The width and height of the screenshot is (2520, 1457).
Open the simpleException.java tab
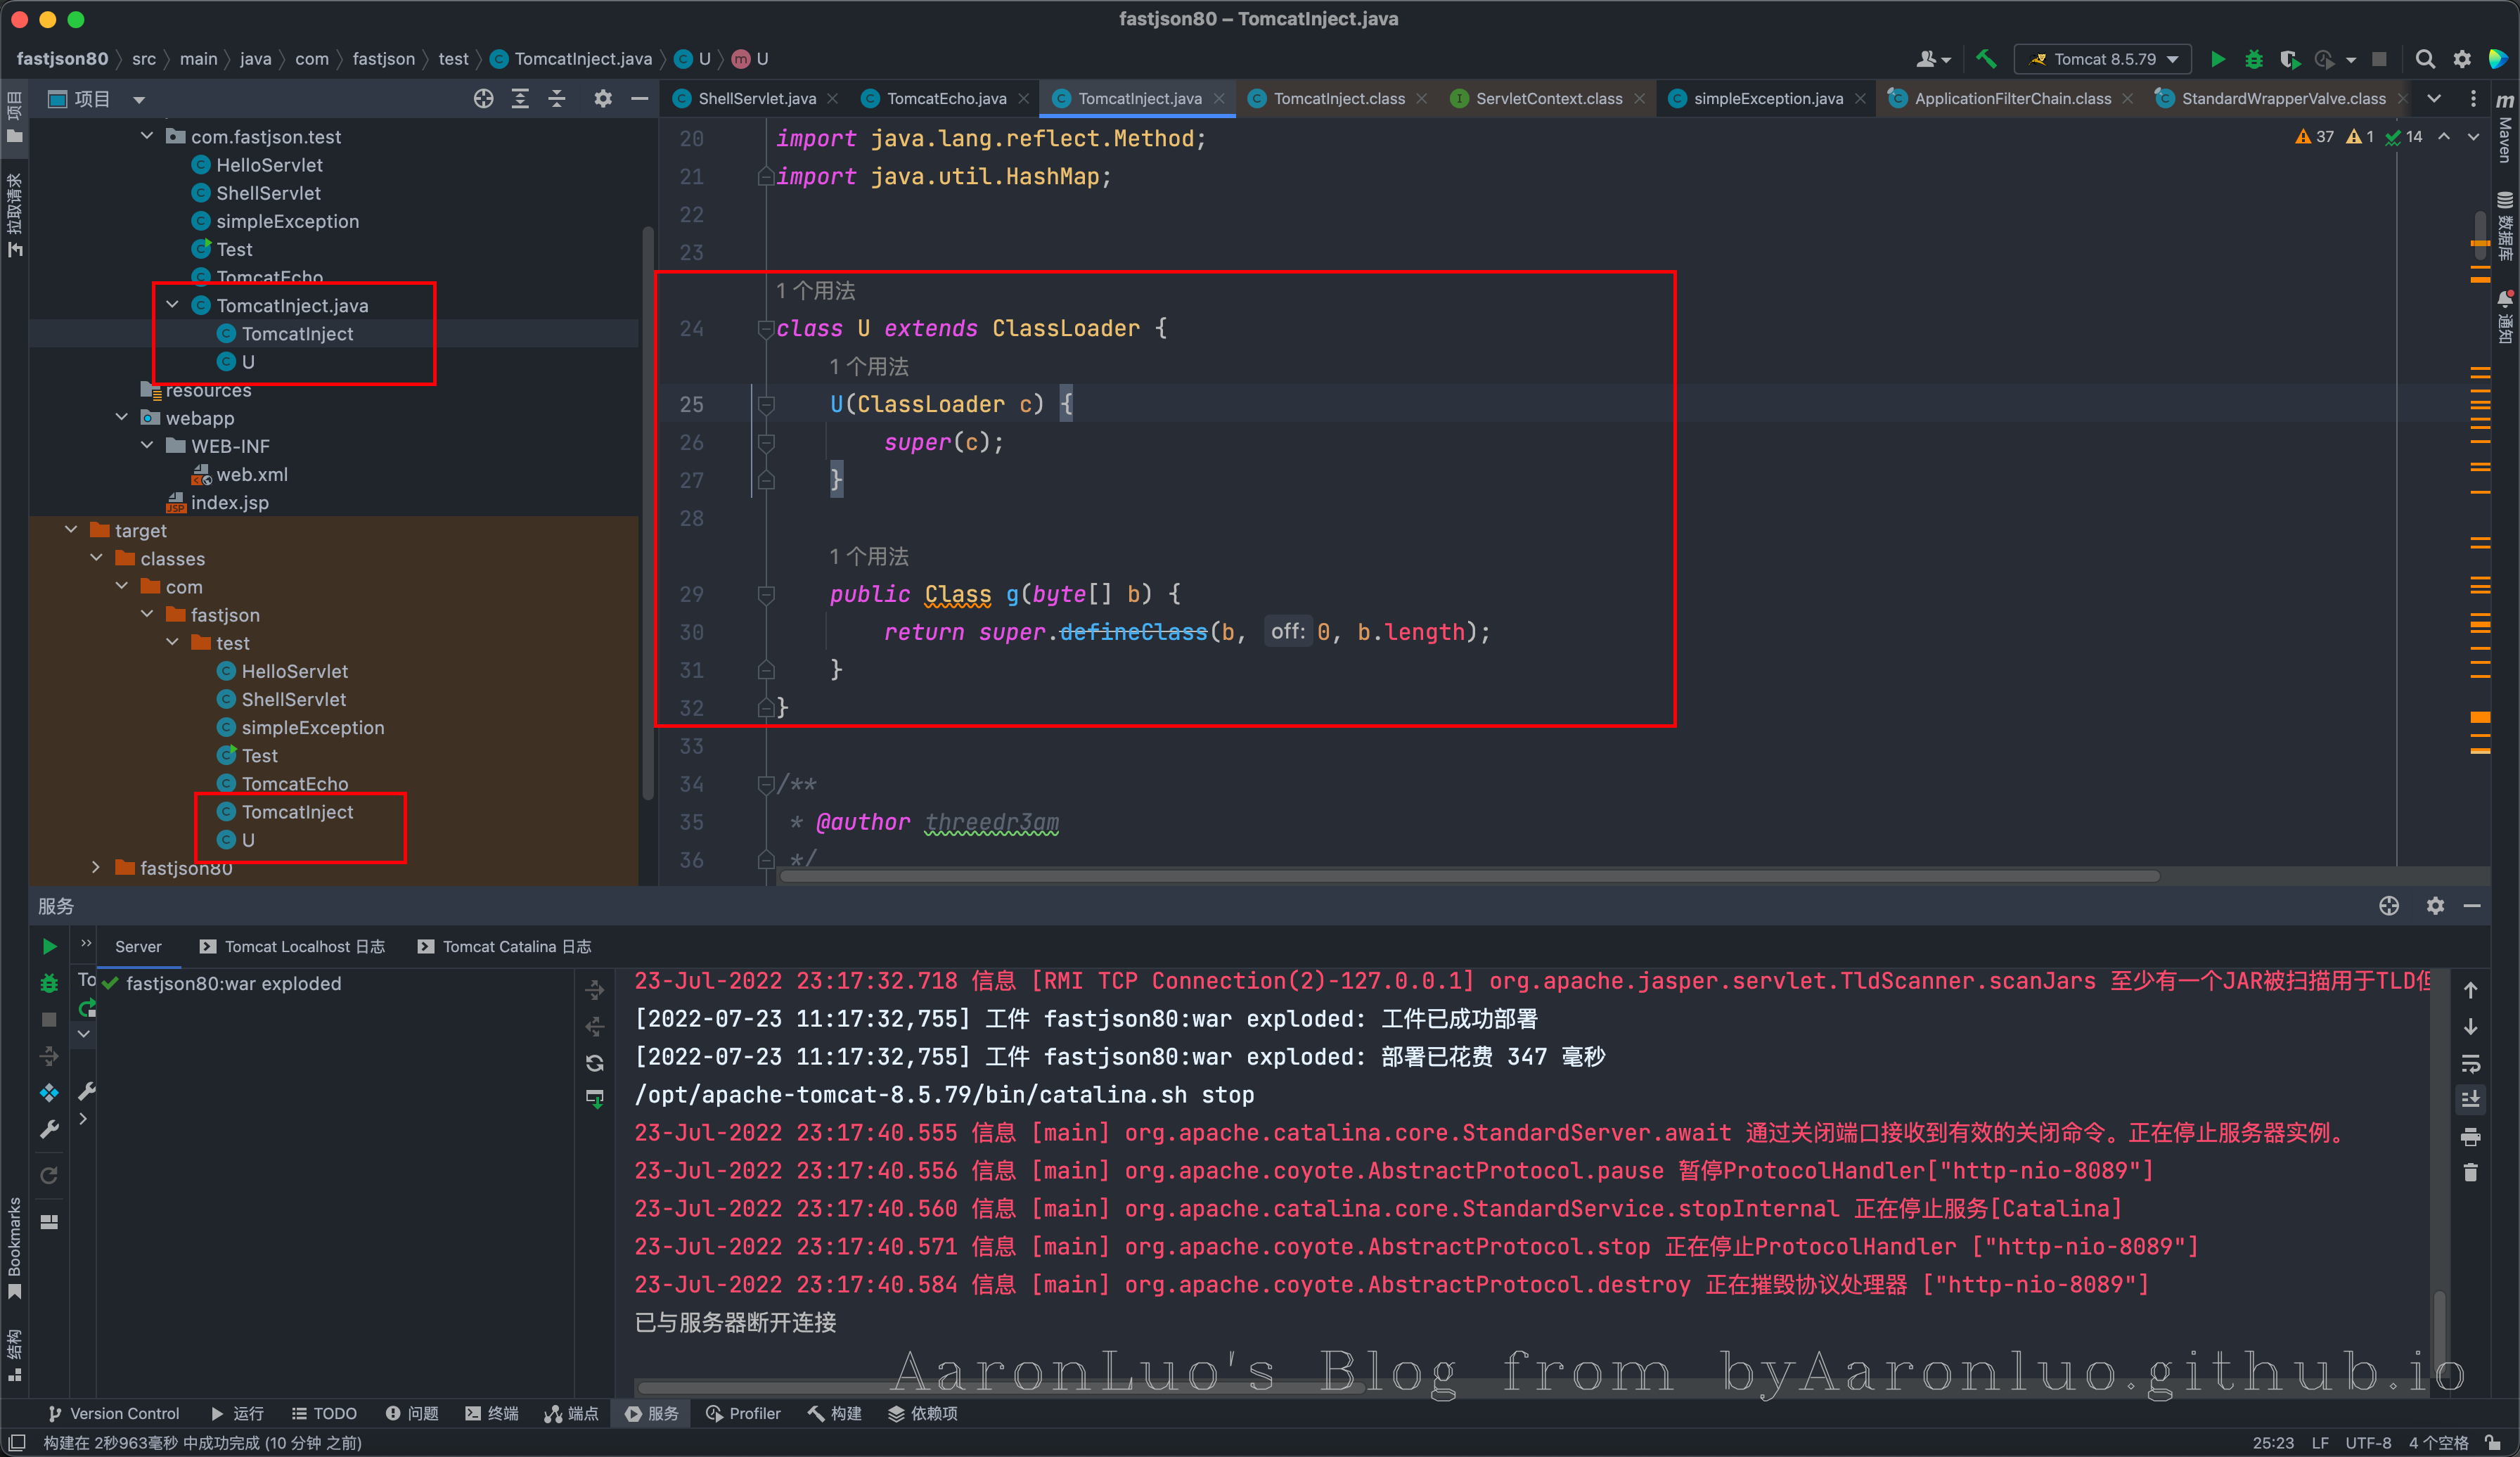pyautogui.click(x=1767, y=98)
